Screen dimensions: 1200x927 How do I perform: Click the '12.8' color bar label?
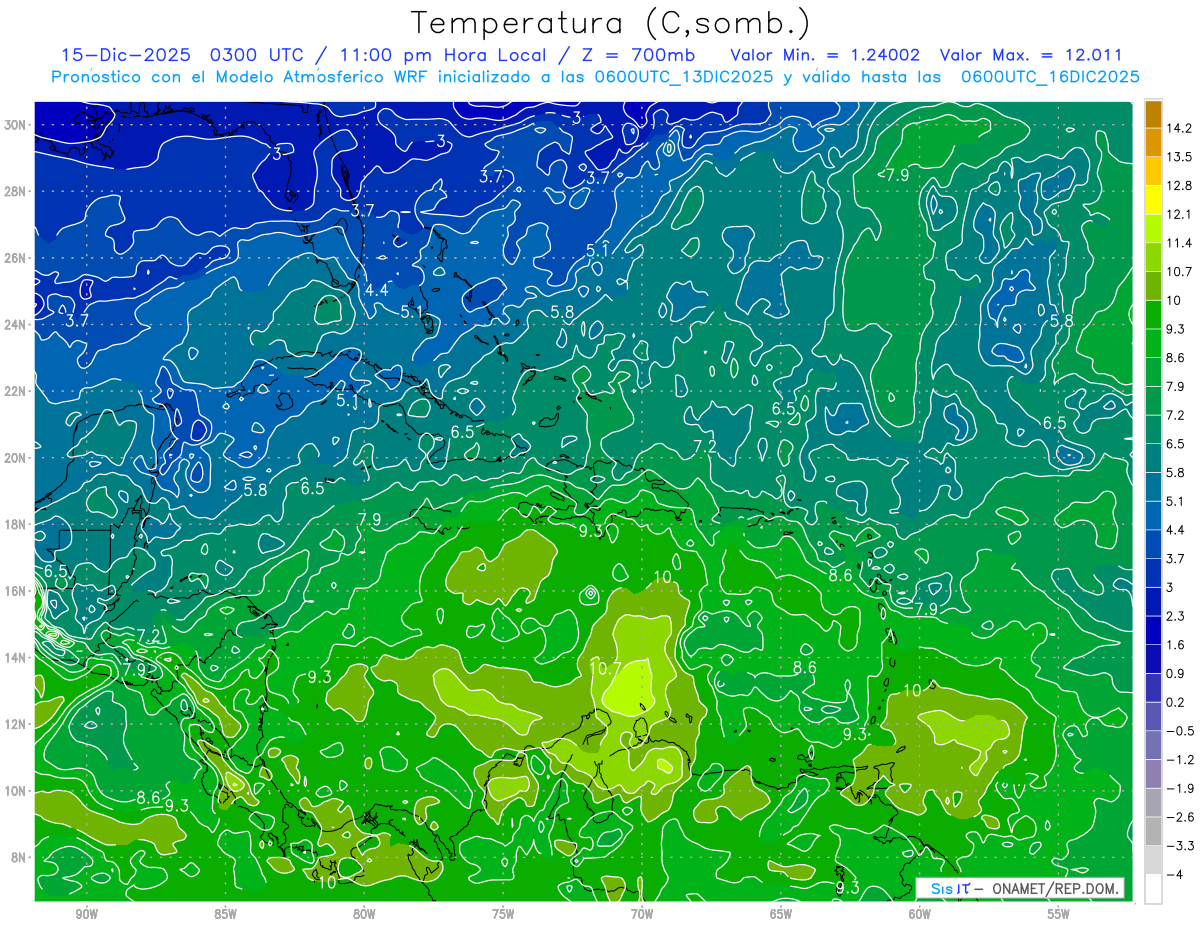pyautogui.click(x=1178, y=186)
